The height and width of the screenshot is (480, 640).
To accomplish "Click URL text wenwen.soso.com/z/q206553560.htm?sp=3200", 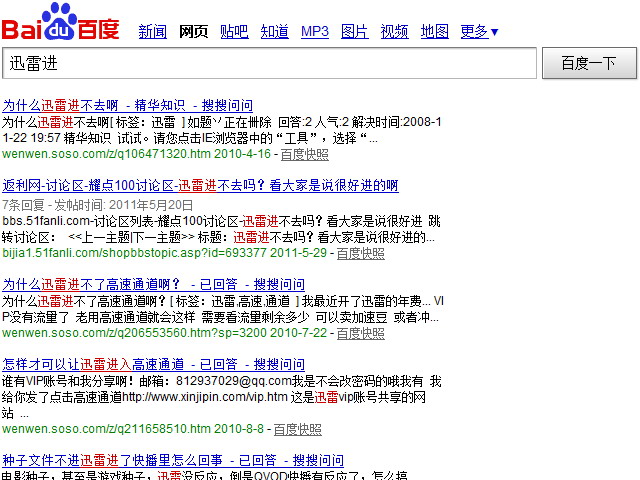I will point(134,333).
